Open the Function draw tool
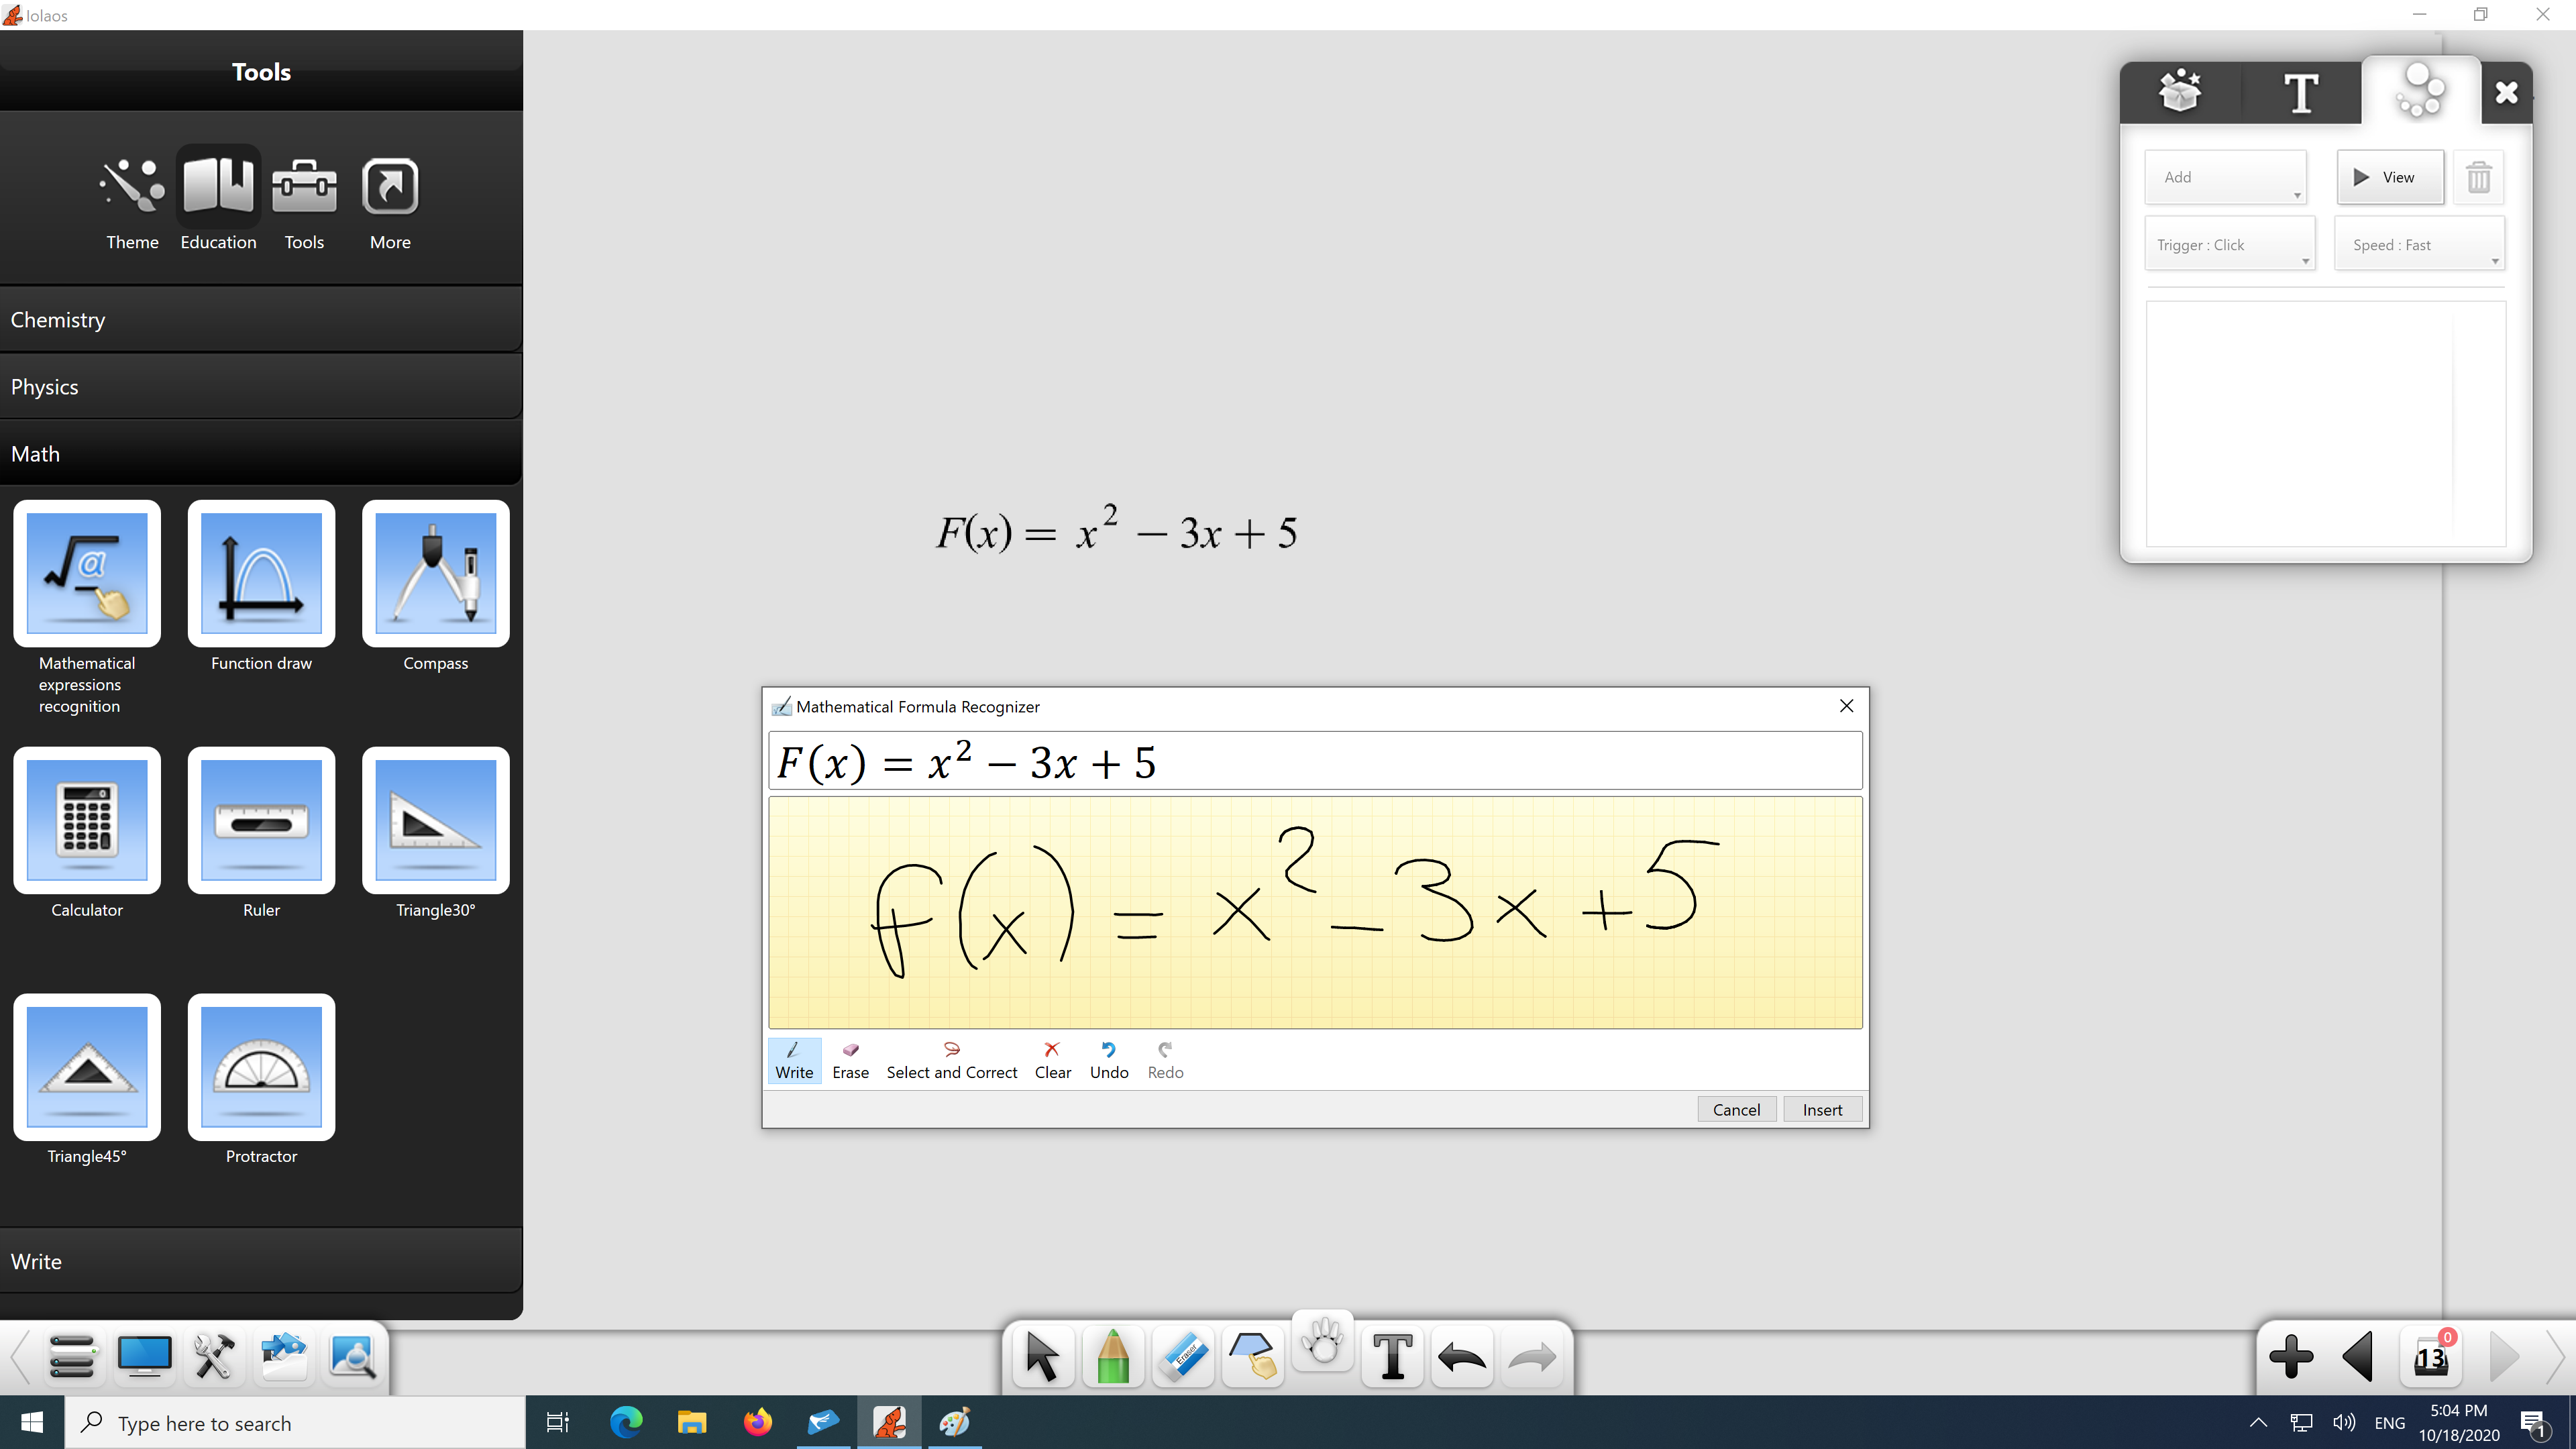Screen dimensions: 2576x1449 (261, 574)
